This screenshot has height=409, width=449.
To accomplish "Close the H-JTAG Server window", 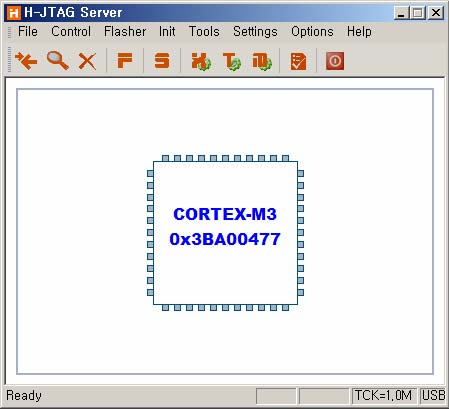I will click(x=435, y=13).
